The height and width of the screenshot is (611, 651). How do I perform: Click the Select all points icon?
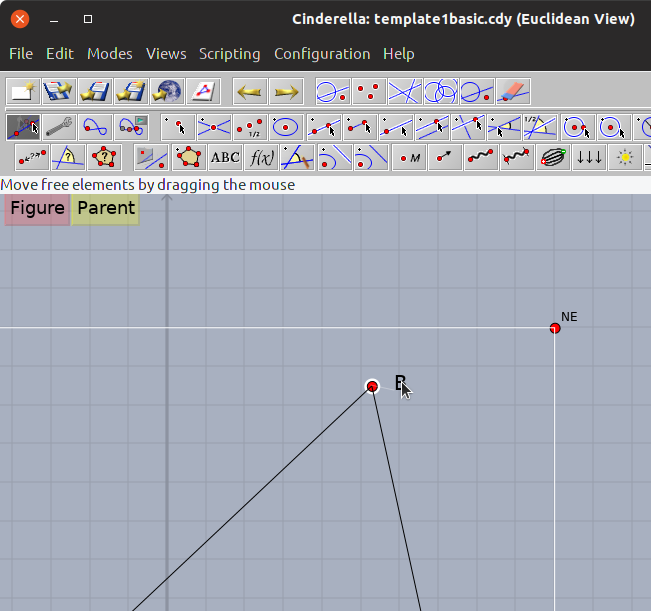[369, 91]
